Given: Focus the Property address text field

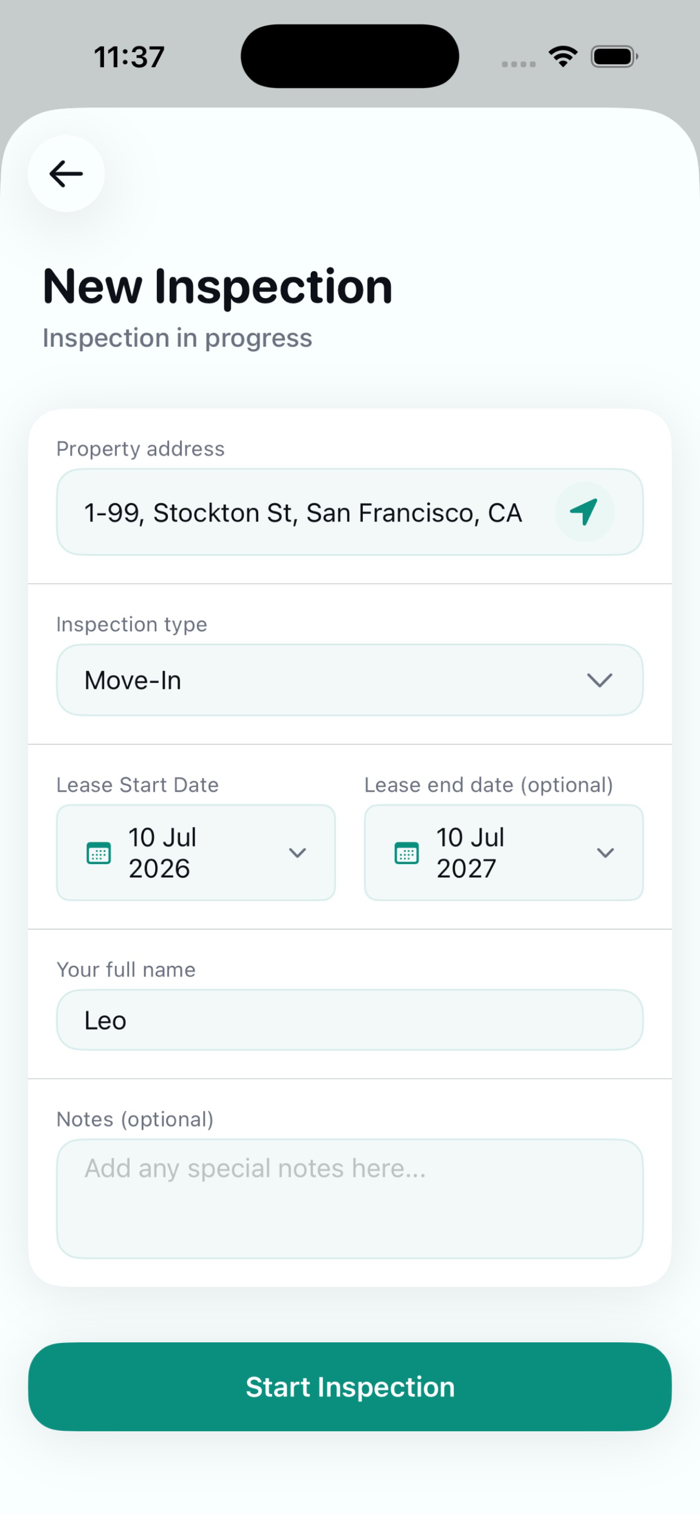Looking at the screenshot, I should click(x=350, y=512).
